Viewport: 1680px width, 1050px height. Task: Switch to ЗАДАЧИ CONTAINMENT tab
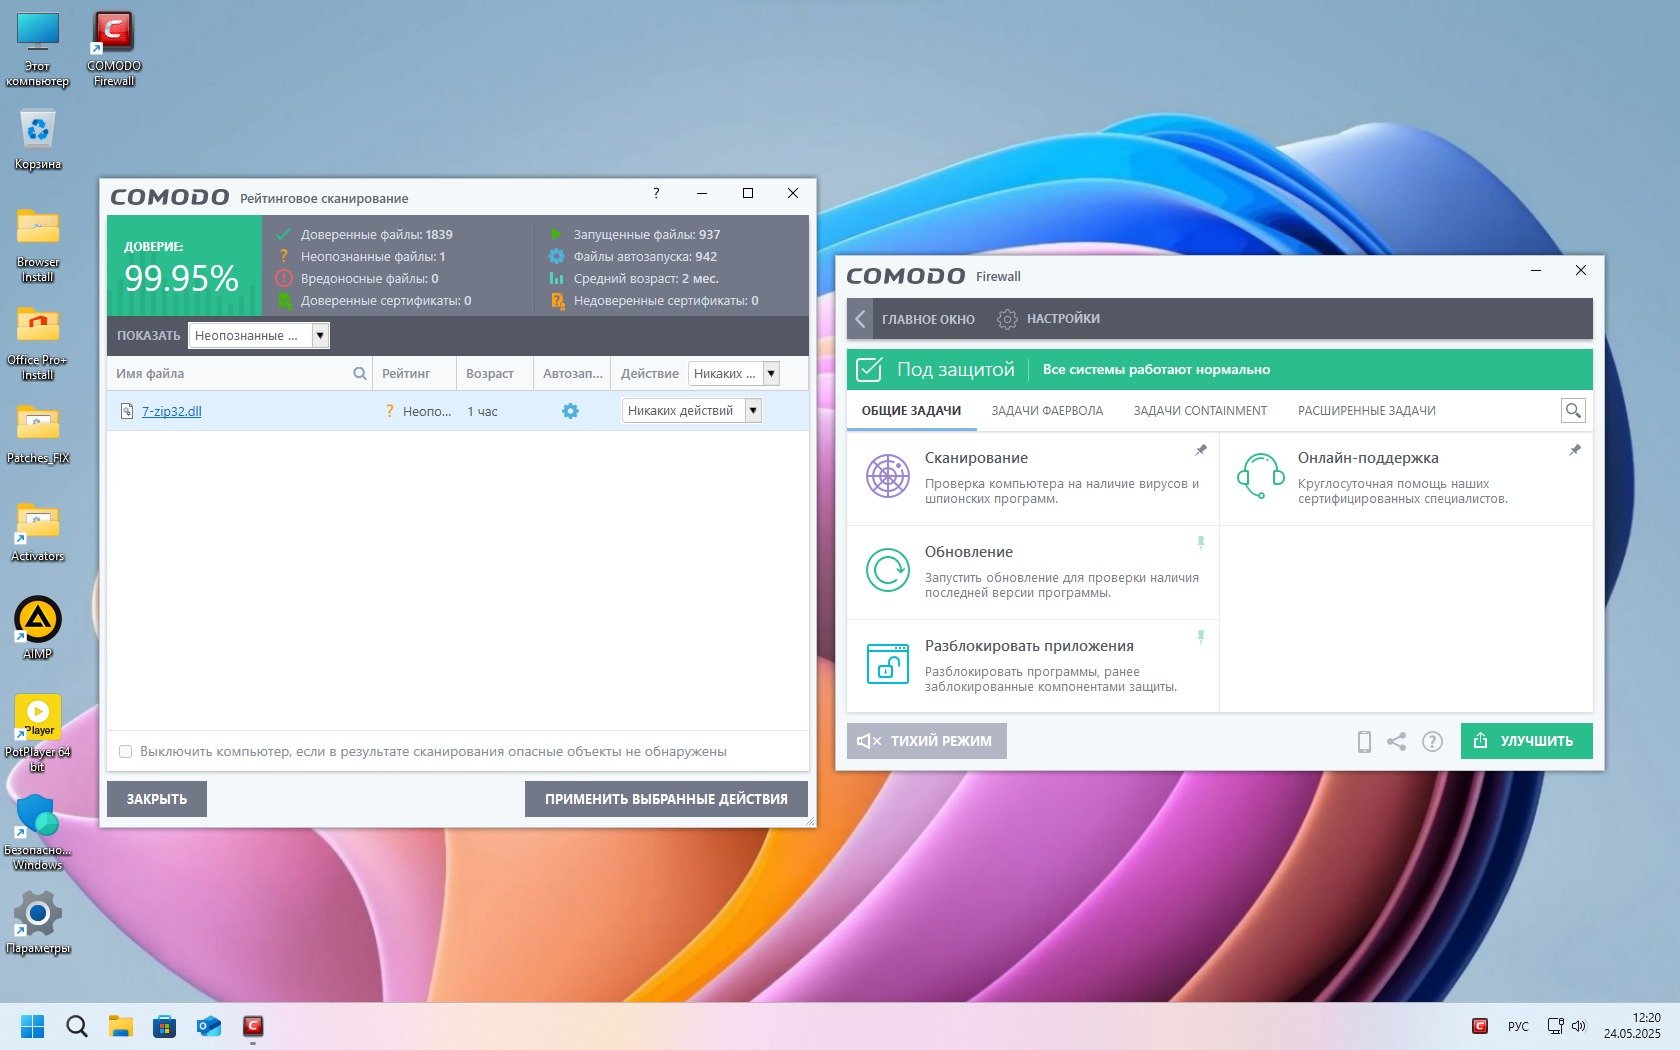click(x=1200, y=411)
